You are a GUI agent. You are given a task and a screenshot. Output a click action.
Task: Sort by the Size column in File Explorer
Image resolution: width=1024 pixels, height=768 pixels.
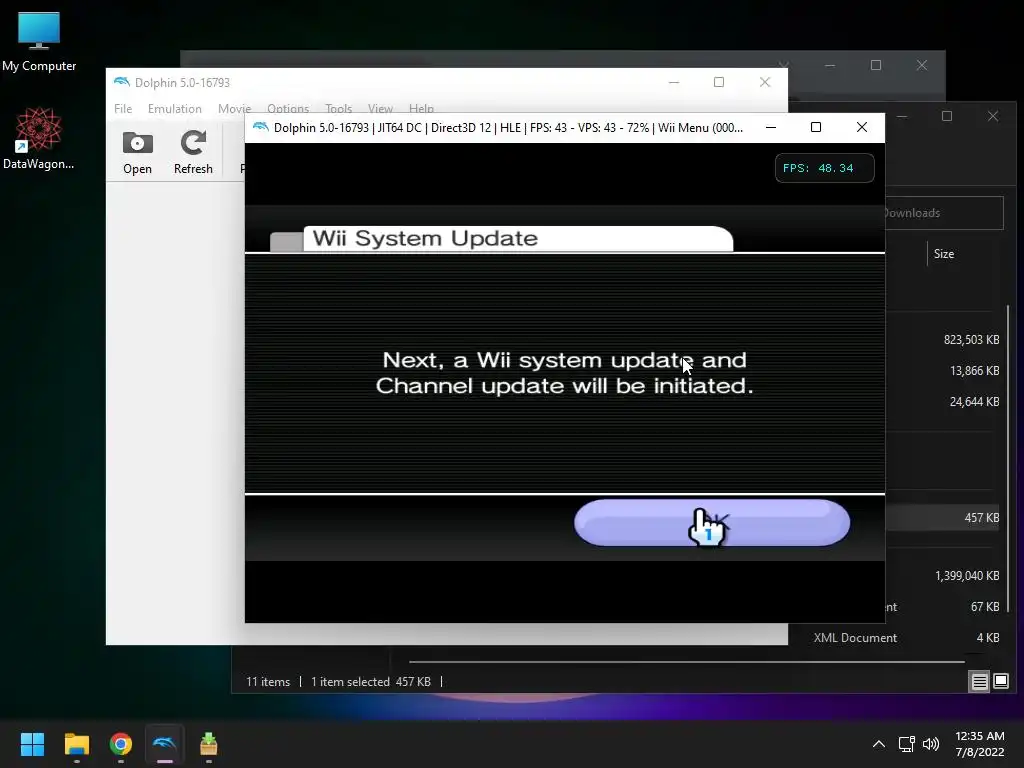(x=944, y=254)
